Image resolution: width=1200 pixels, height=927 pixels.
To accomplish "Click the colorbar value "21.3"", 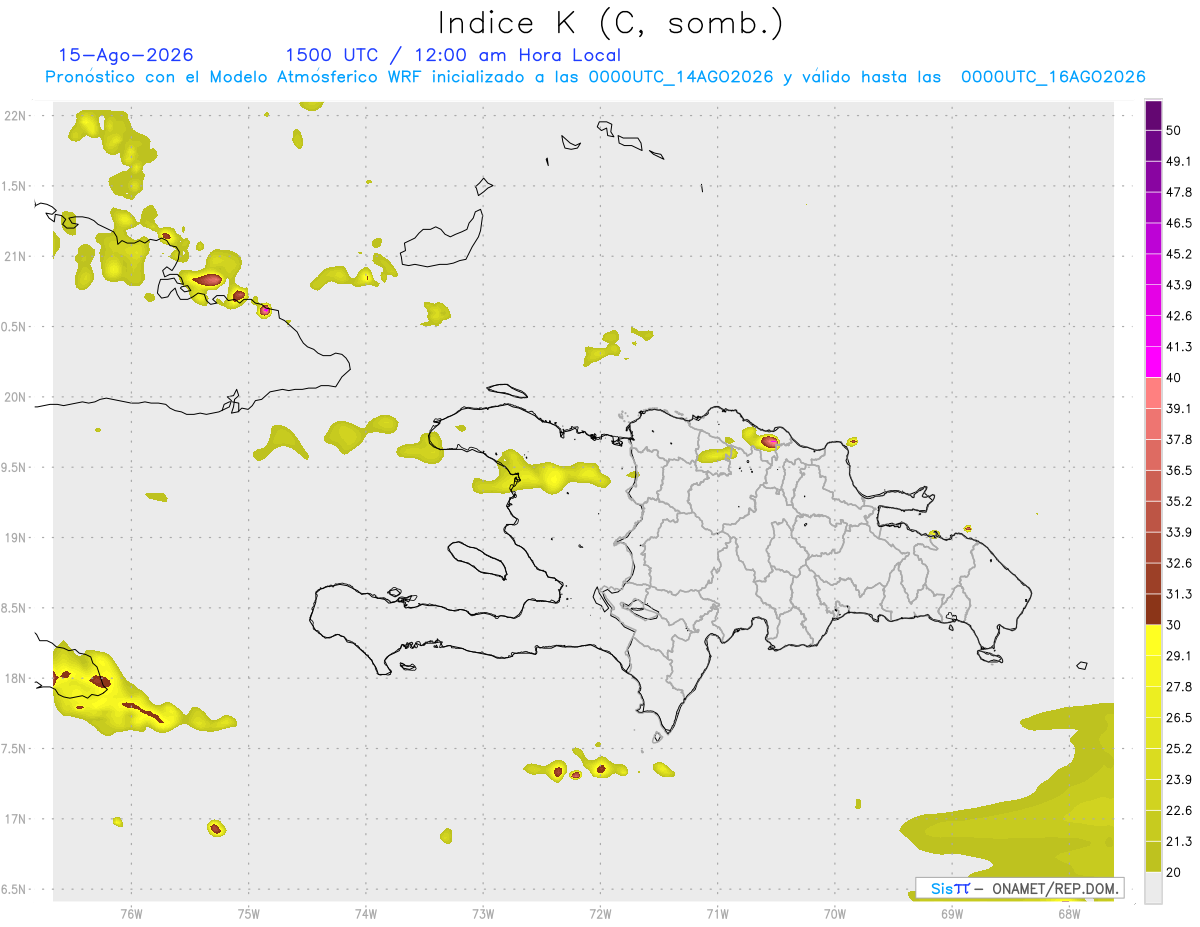I will (x=1179, y=841).
